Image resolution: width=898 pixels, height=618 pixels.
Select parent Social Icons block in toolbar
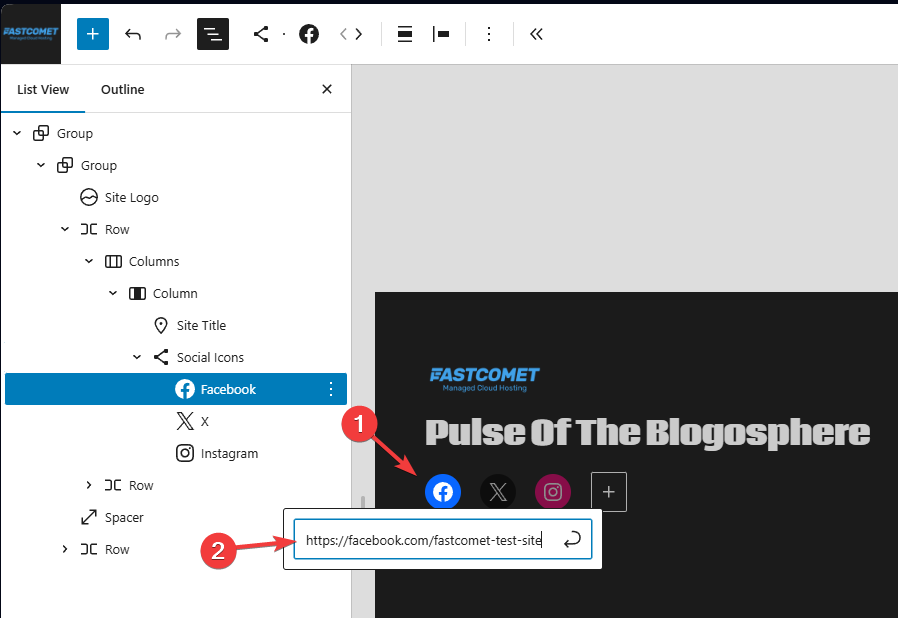pyautogui.click(x=261, y=34)
